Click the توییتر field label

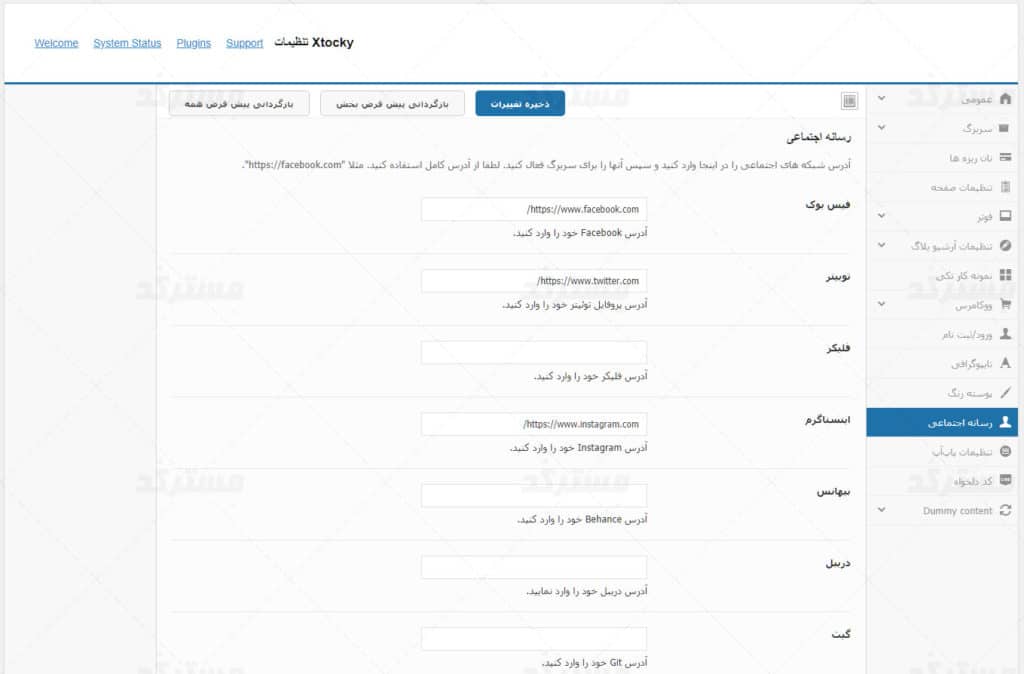click(x=838, y=276)
